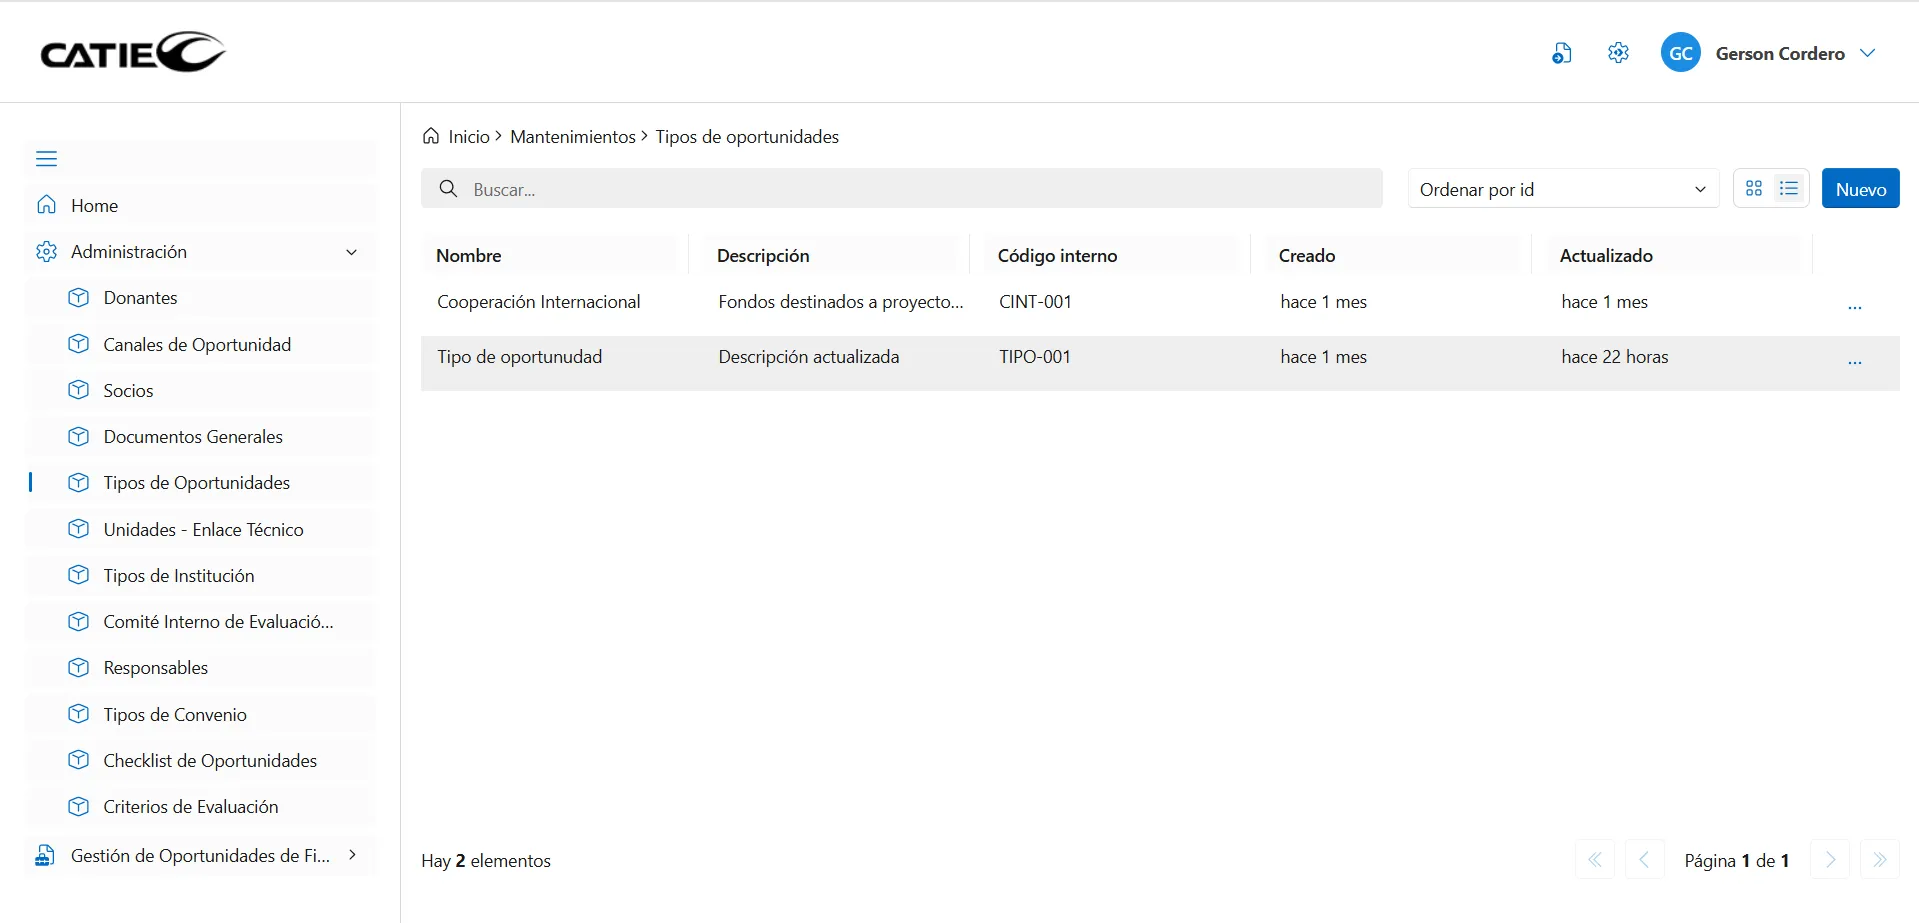Sort by the Nombre column header
Screen dimensions: 1919x923
tap(469, 256)
